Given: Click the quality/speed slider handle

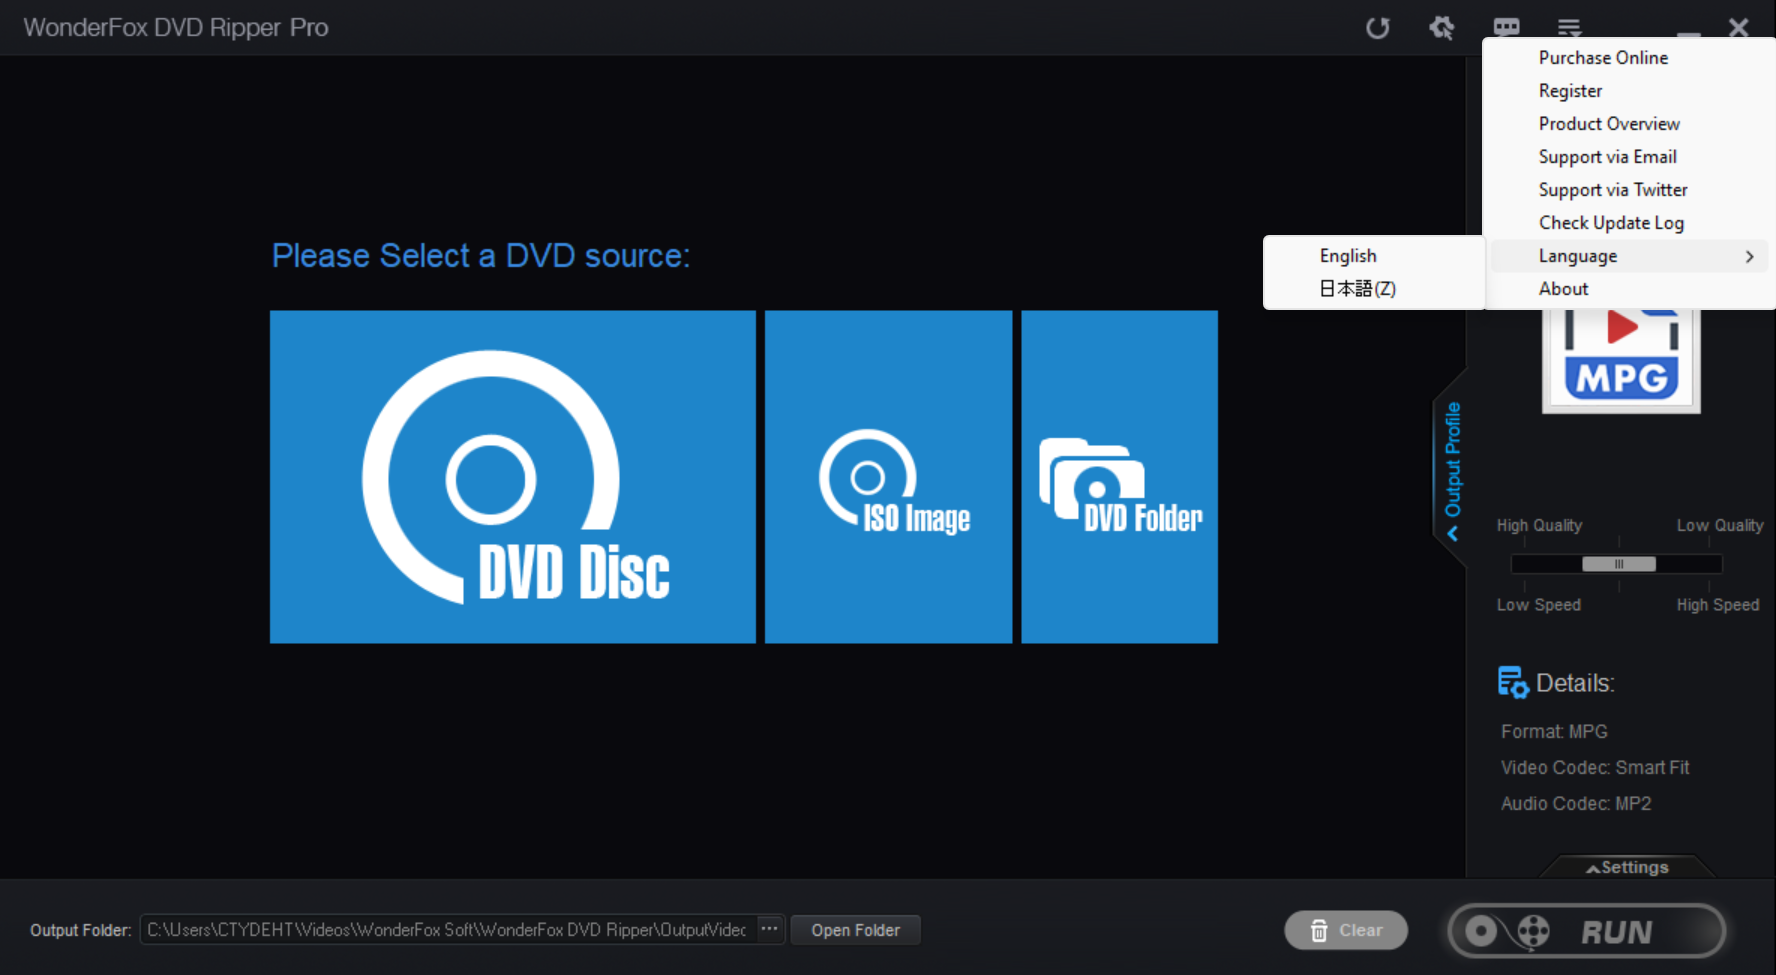Looking at the screenshot, I should pyautogui.click(x=1618, y=564).
